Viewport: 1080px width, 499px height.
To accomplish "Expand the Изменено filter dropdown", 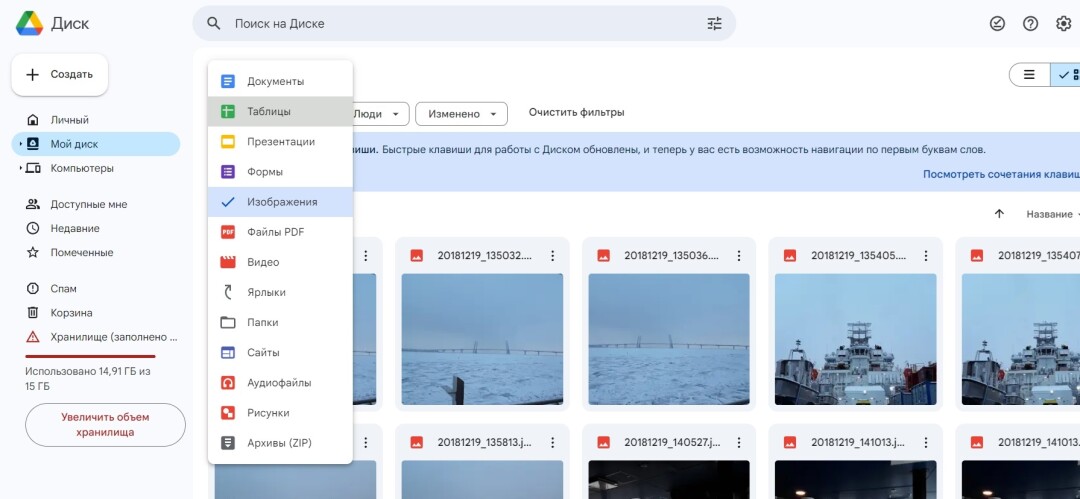I will pyautogui.click(x=461, y=114).
